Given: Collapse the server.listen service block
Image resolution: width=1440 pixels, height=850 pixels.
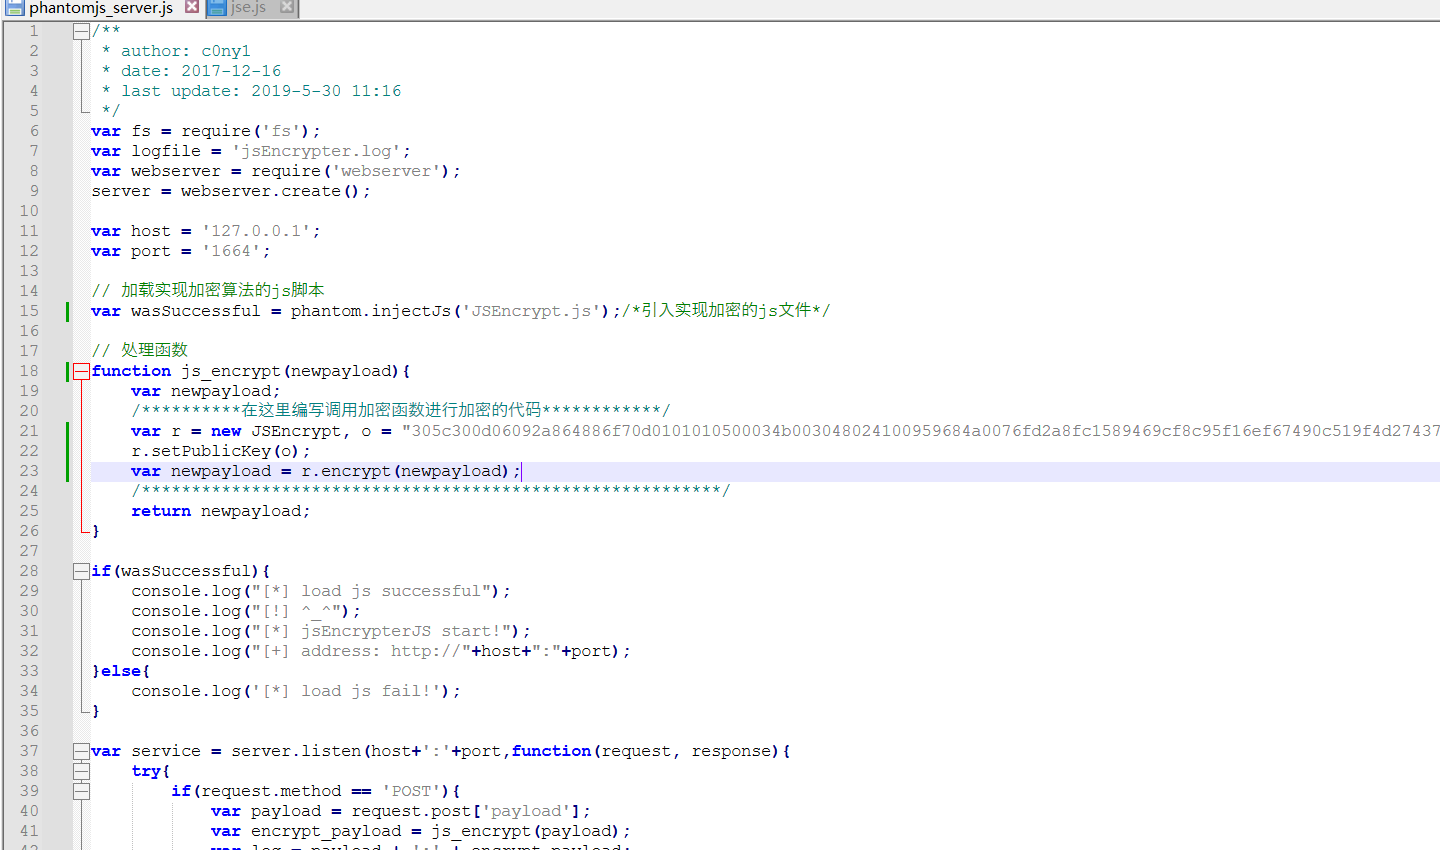Looking at the screenshot, I should (x=81, y=751).
